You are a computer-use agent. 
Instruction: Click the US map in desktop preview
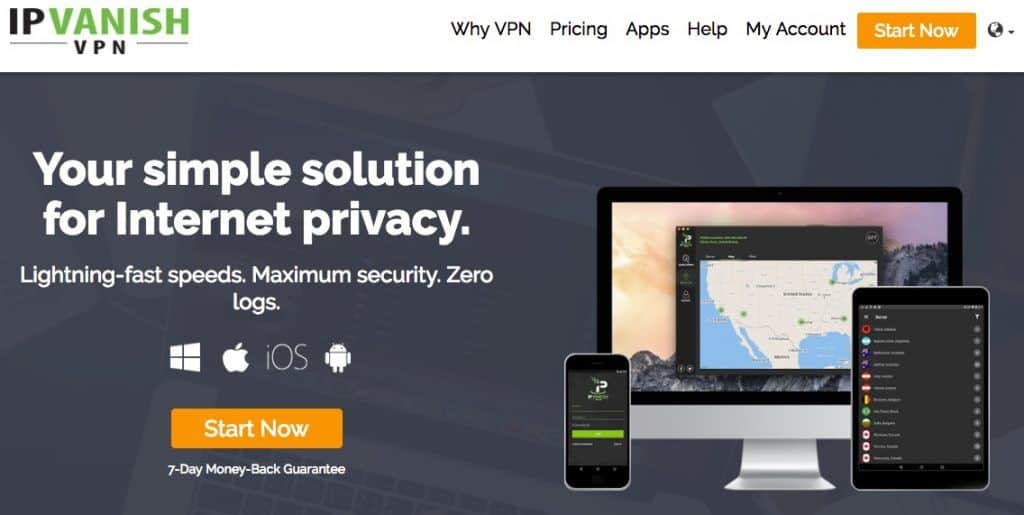pyautogui.click(x=788, y=315)
